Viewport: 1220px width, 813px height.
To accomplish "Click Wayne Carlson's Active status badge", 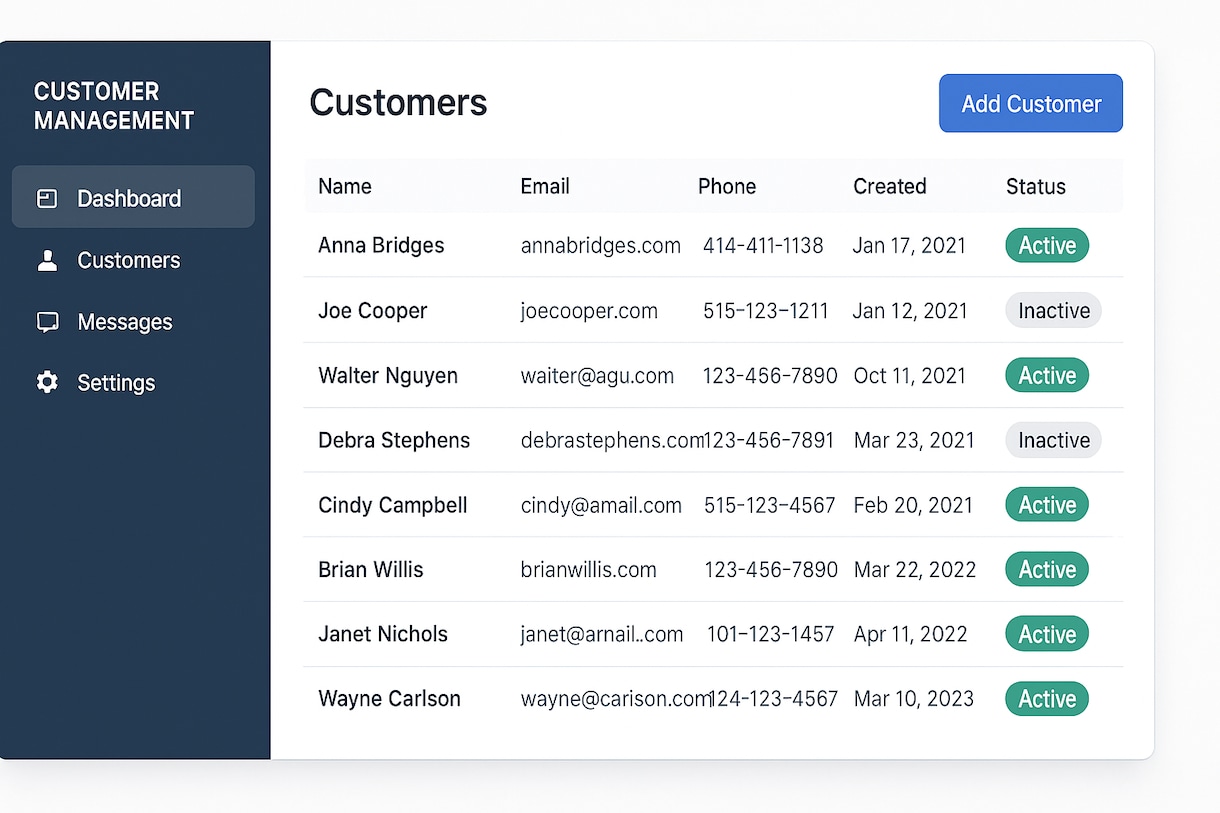I will tap(1047, 699).
